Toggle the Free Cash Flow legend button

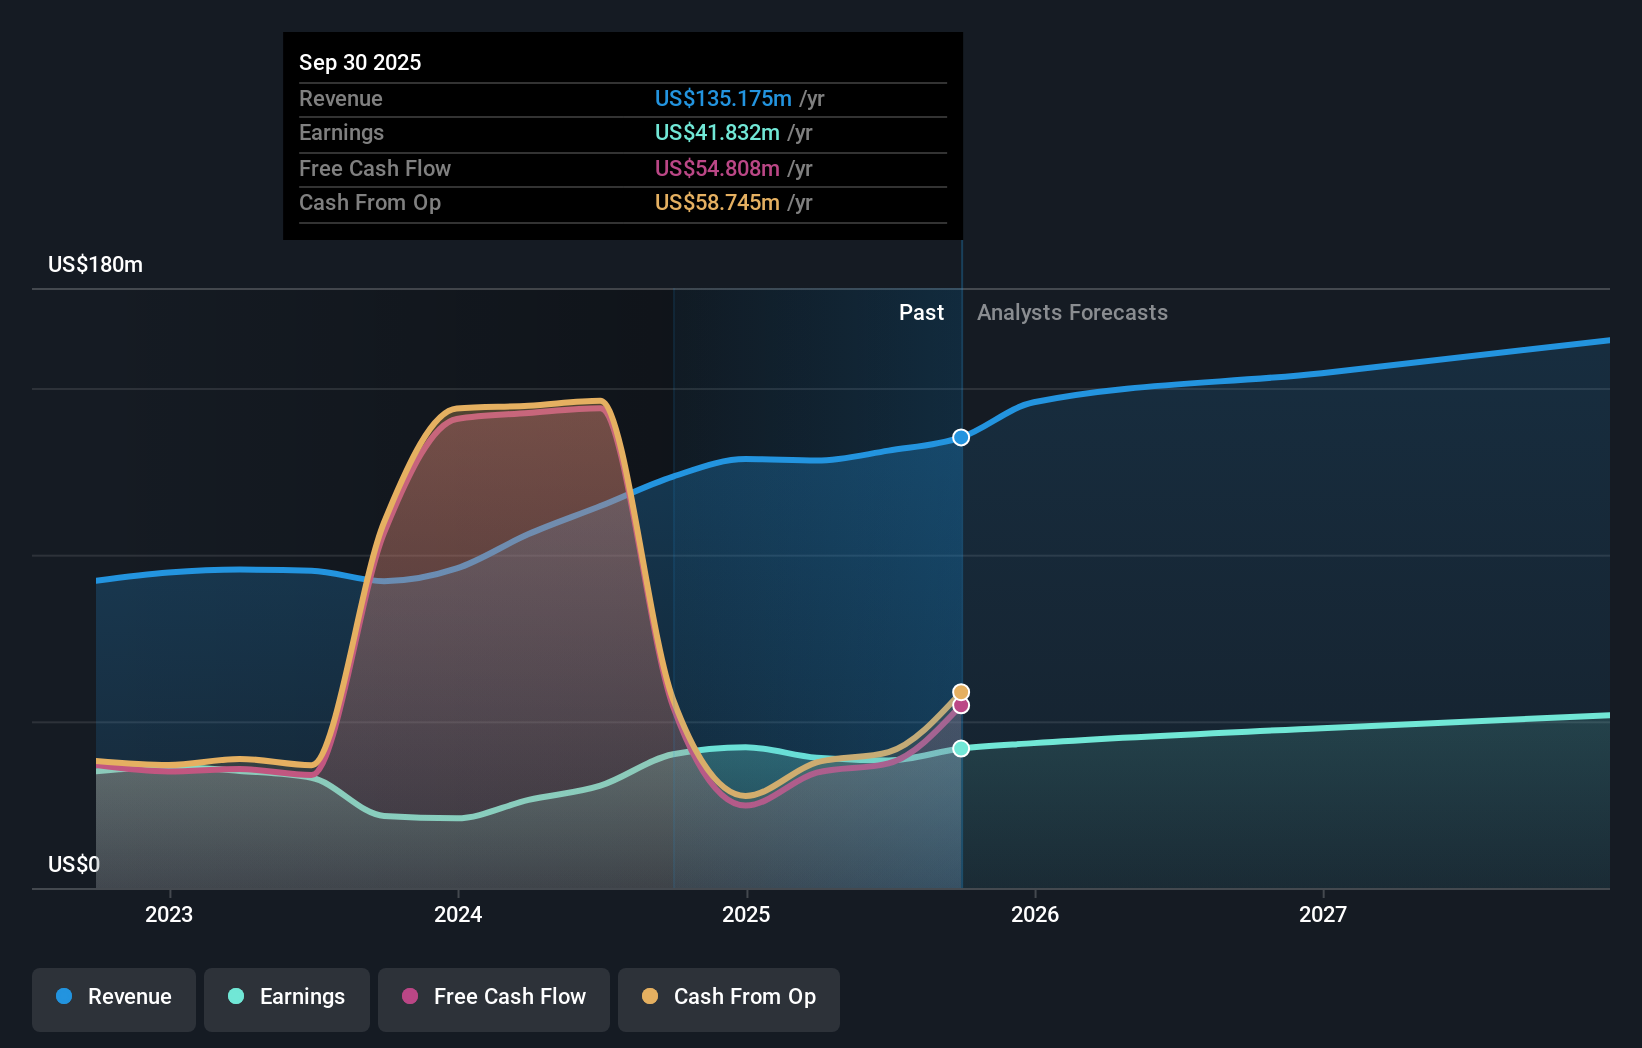click(x=494, y=999)
